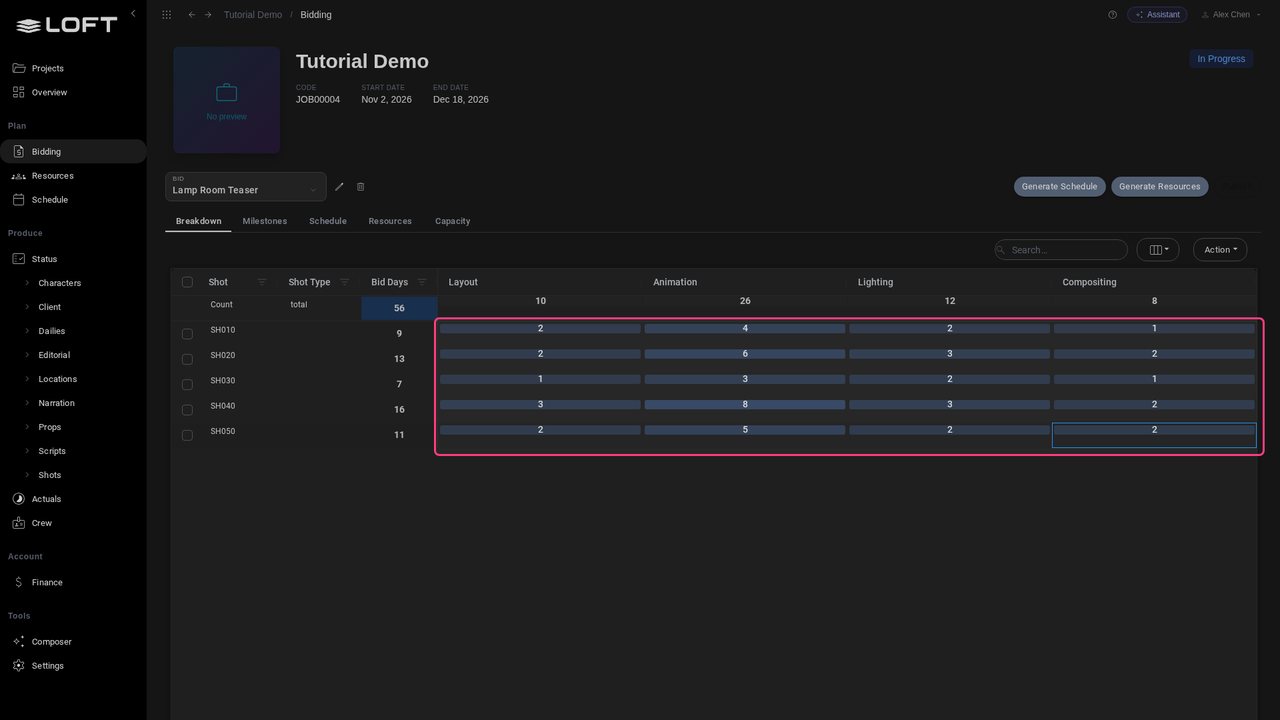This screenshot has height=720, width=1280.
Task: Switch to the Milestones tab
Action: tap(265, 221)
